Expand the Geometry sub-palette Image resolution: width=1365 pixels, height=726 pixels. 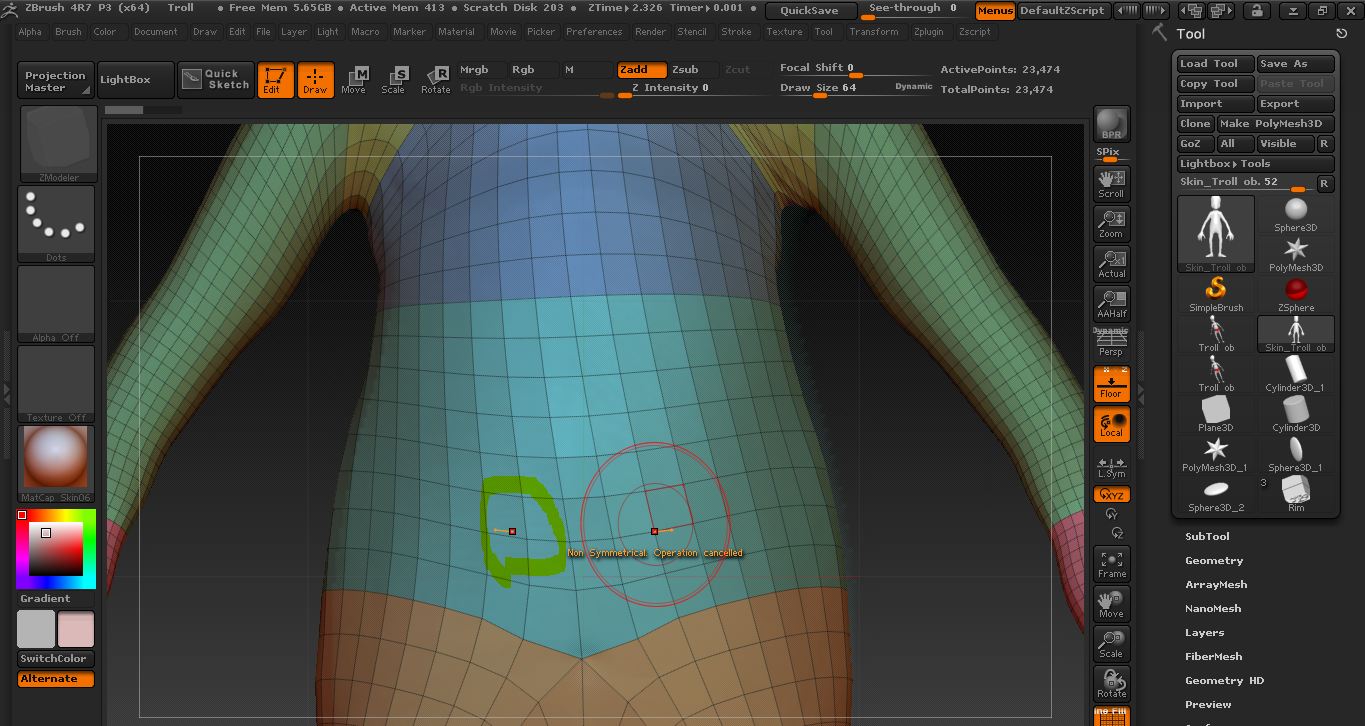pyautogui.click(x=1214, y=561)
